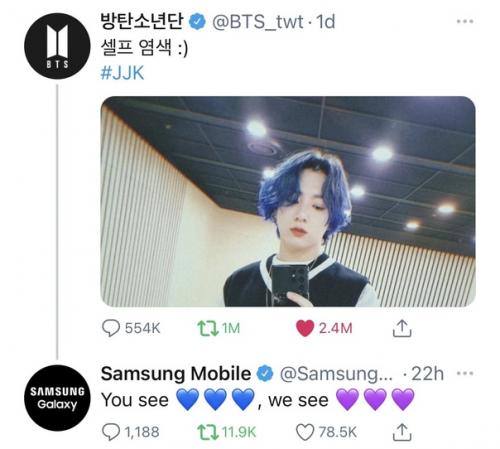The width and height of the screenshot is (500, 449).
Task: Reply to the BTS tweet via comment icon
Action: pyautogui.click(x=111, y=328)
